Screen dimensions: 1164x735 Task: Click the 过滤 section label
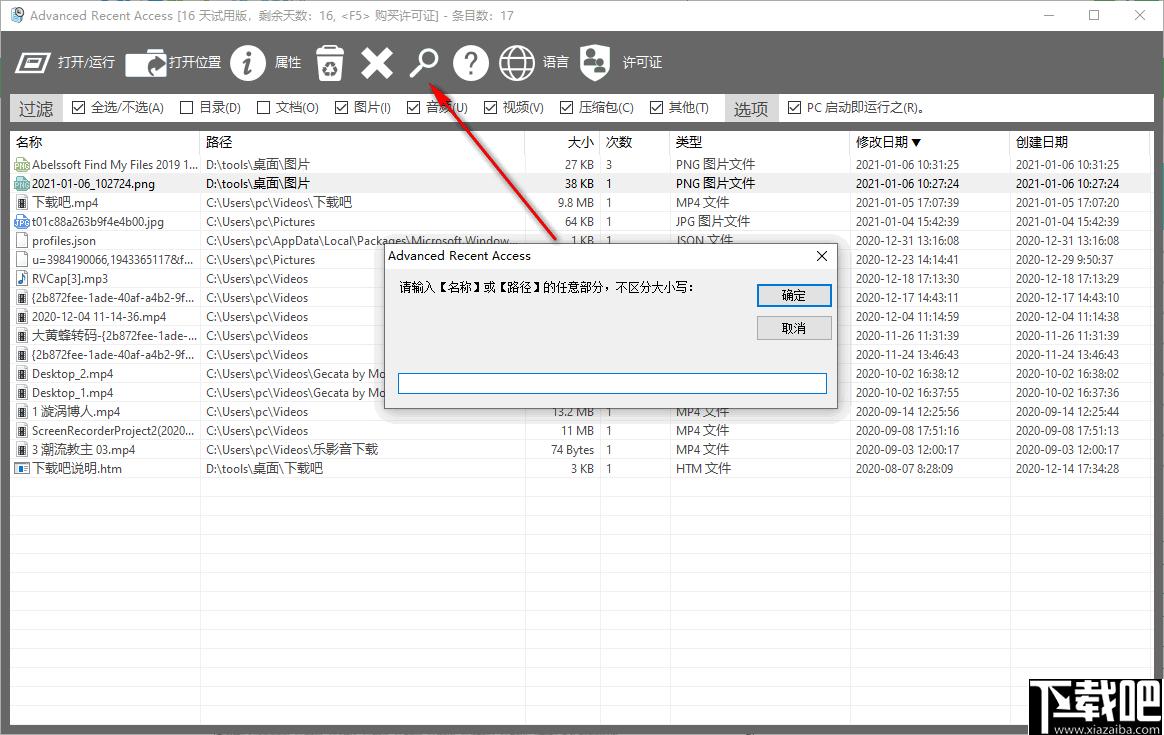click(36, 109)
